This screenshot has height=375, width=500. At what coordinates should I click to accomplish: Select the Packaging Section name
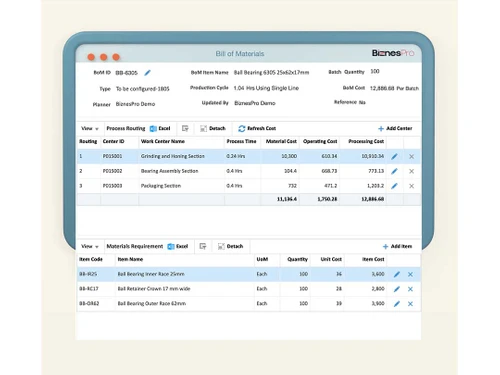click(x=161, y=186)
